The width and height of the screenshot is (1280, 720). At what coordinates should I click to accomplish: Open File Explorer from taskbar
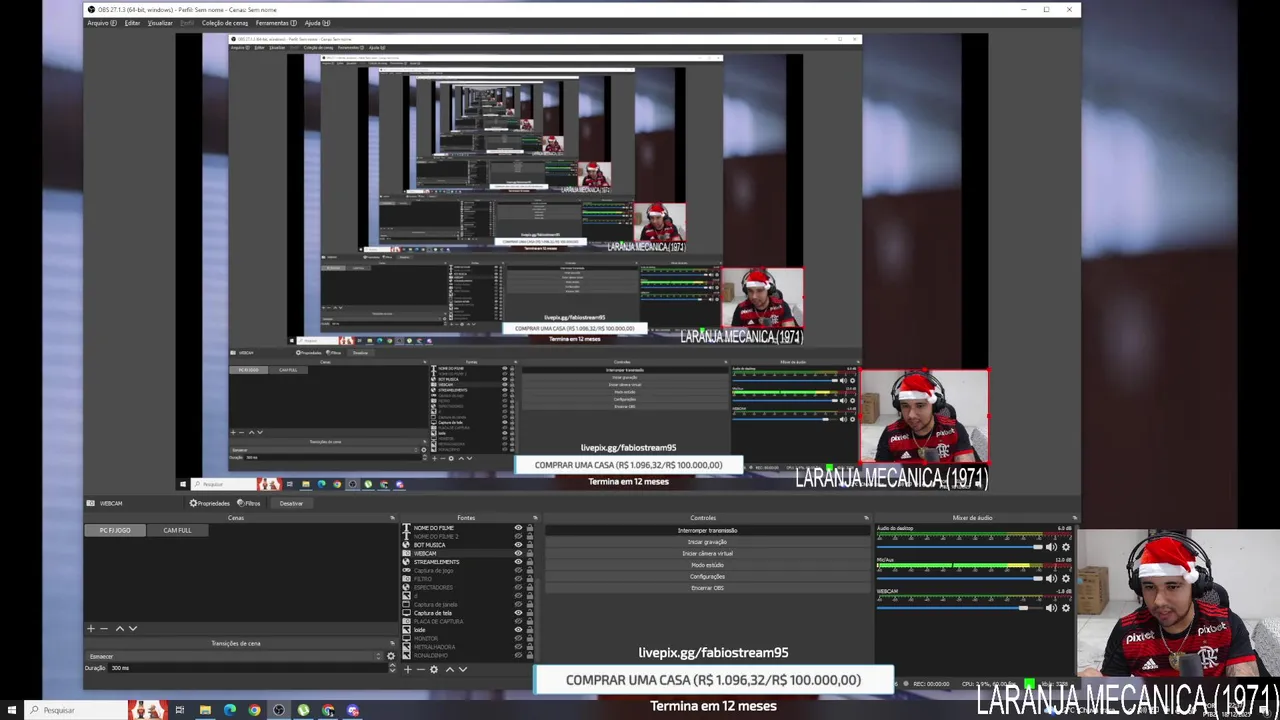[205, 710]
